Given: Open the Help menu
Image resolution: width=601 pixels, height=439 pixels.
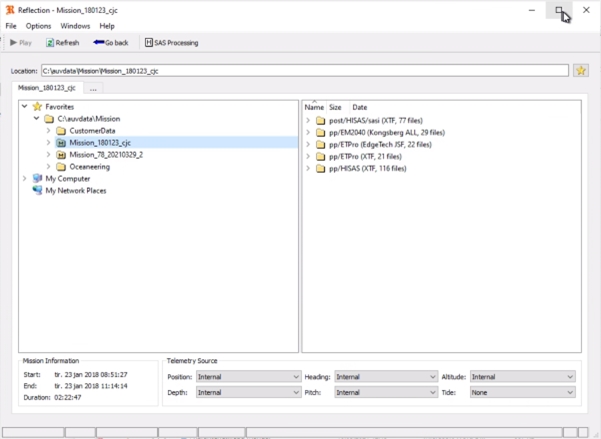Looking at the screenshot, I should pyautogui.click(x=107, y=26).
